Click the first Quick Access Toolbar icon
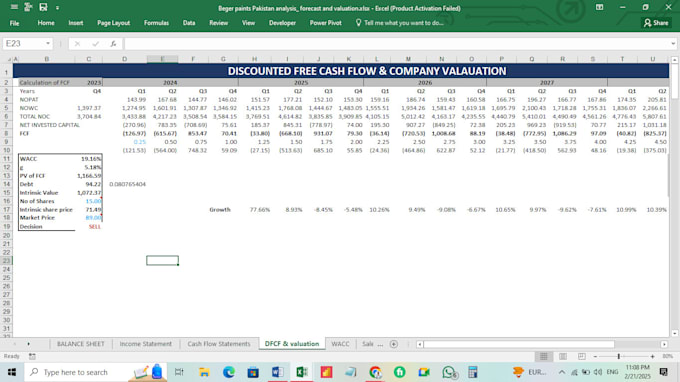The image size is (680, 382). (x=14, y=7)
